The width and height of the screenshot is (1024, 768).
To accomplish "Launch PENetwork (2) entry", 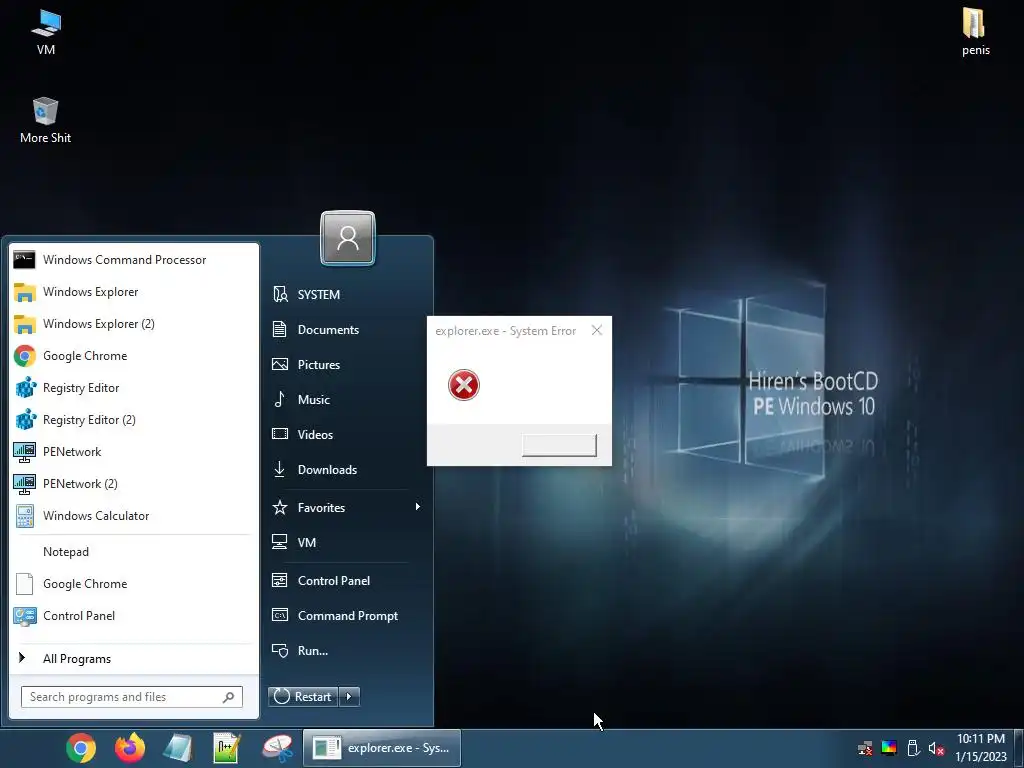I will [x=135, y=484].
